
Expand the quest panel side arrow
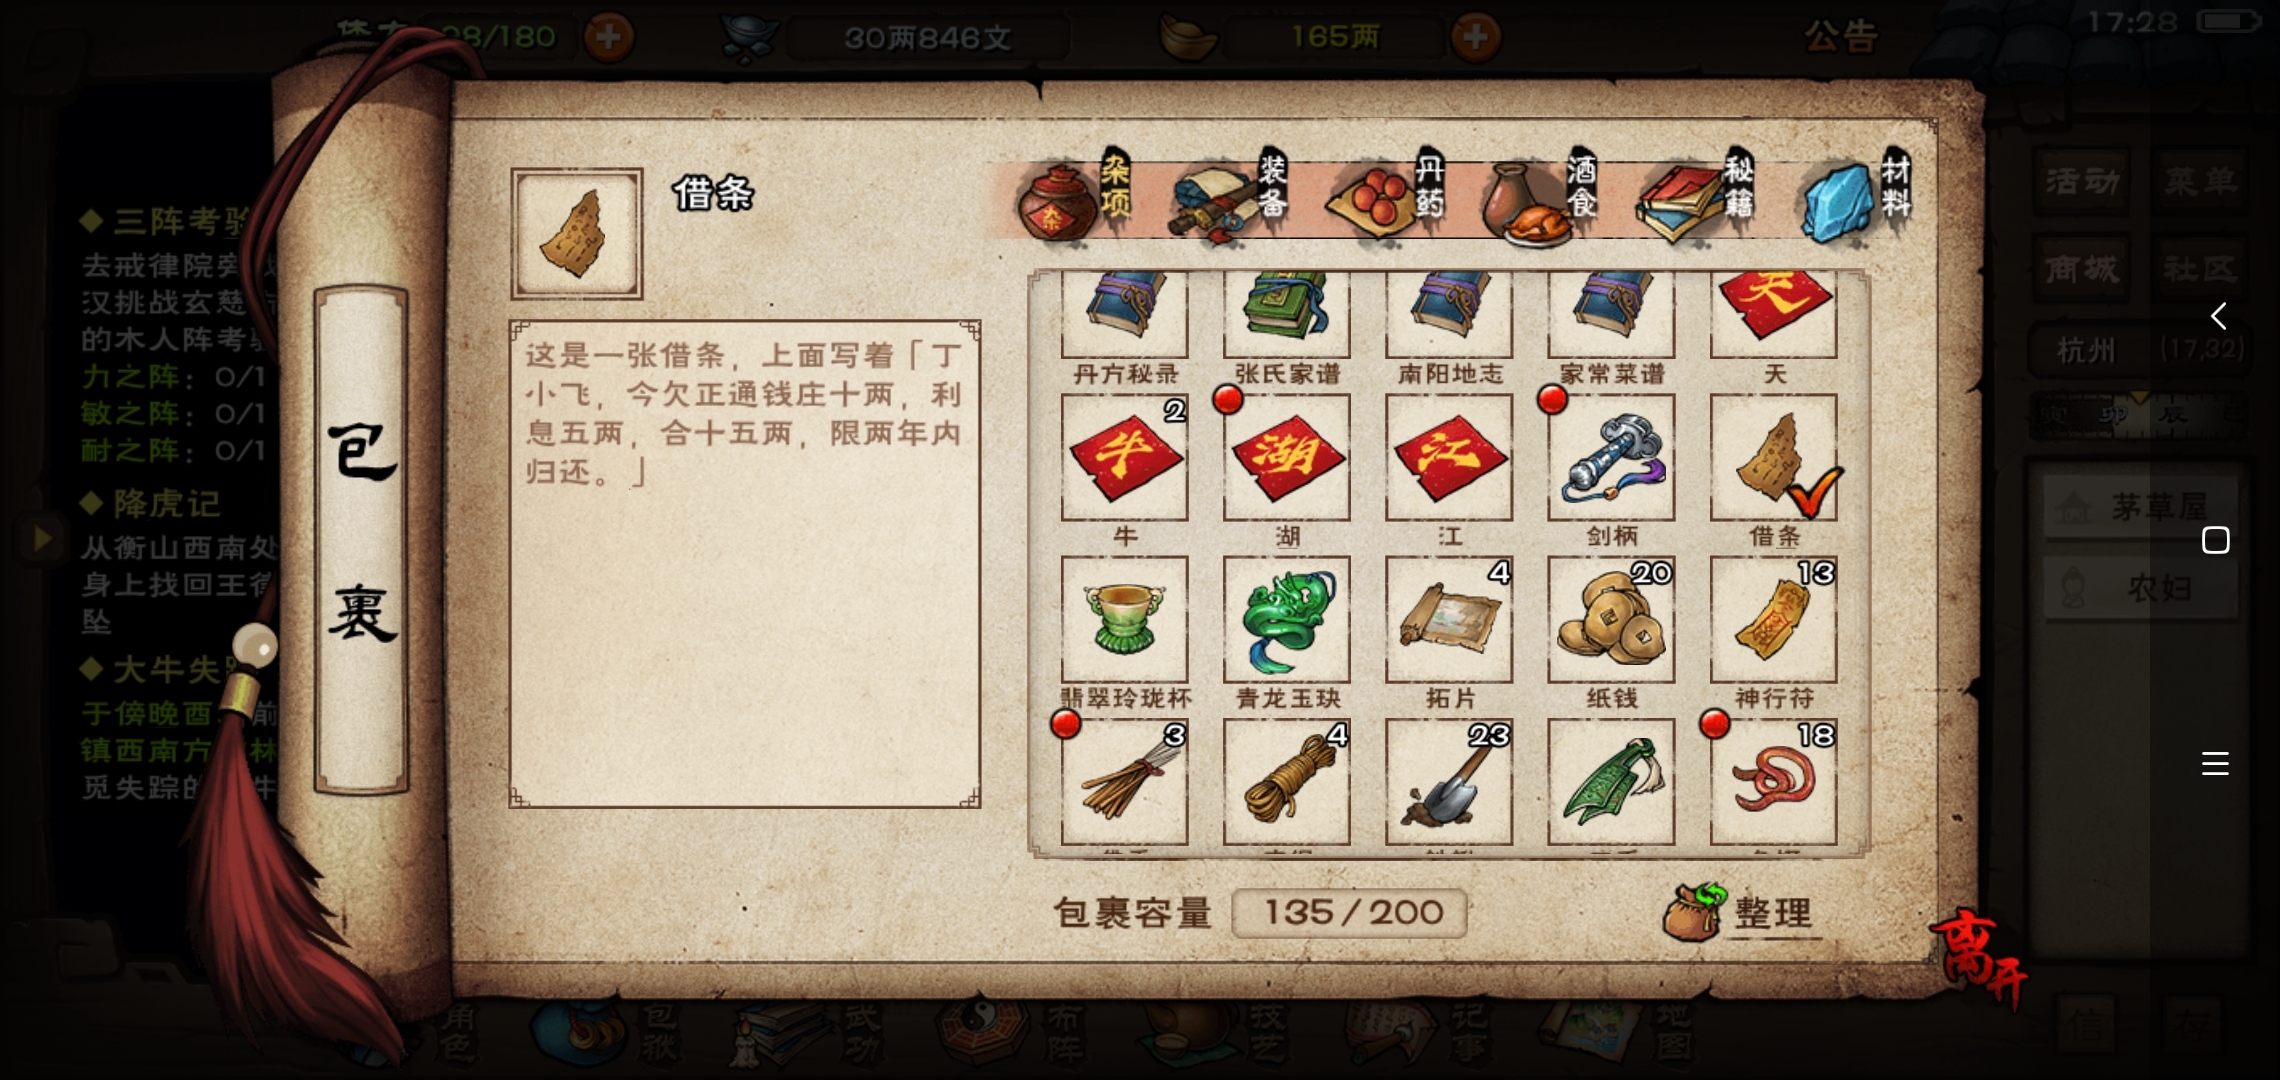tap(41, 539)
